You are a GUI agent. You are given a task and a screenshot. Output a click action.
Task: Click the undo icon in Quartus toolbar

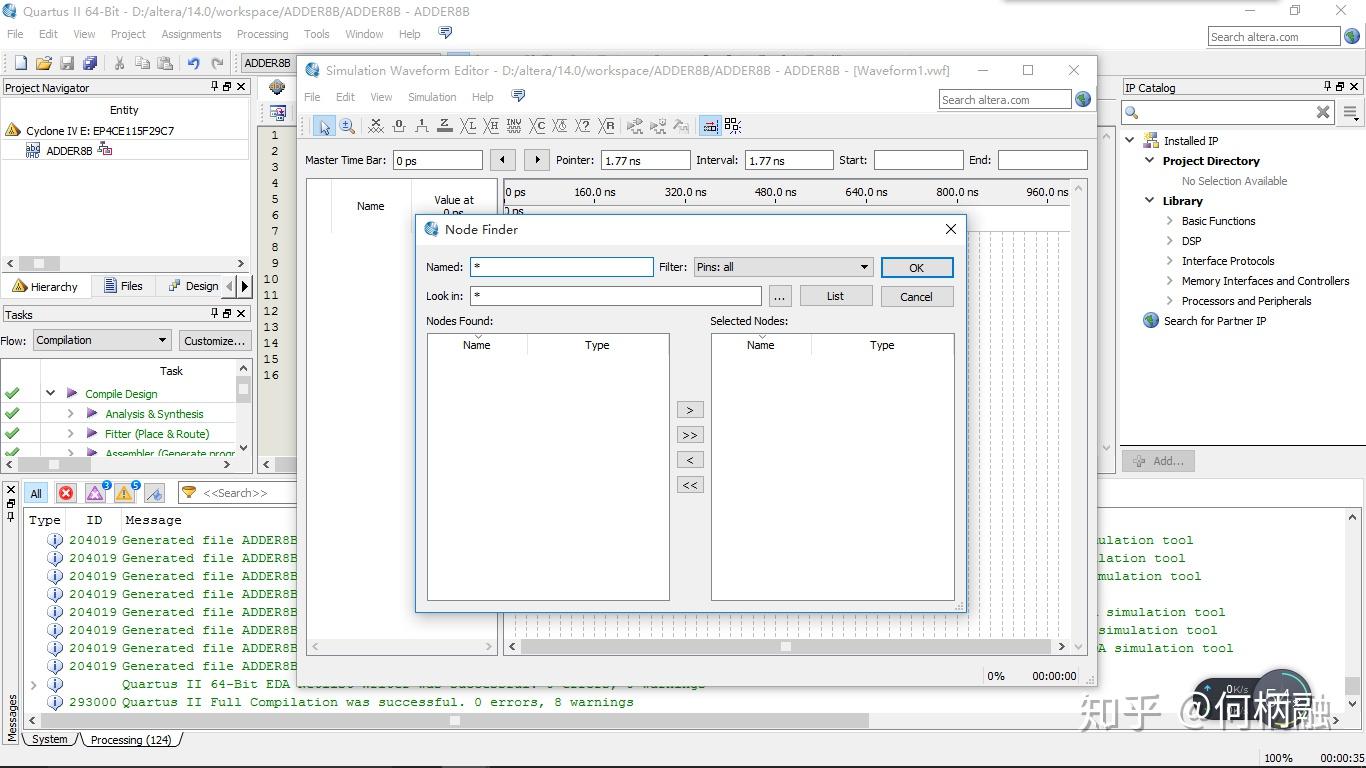pos(193,63)
